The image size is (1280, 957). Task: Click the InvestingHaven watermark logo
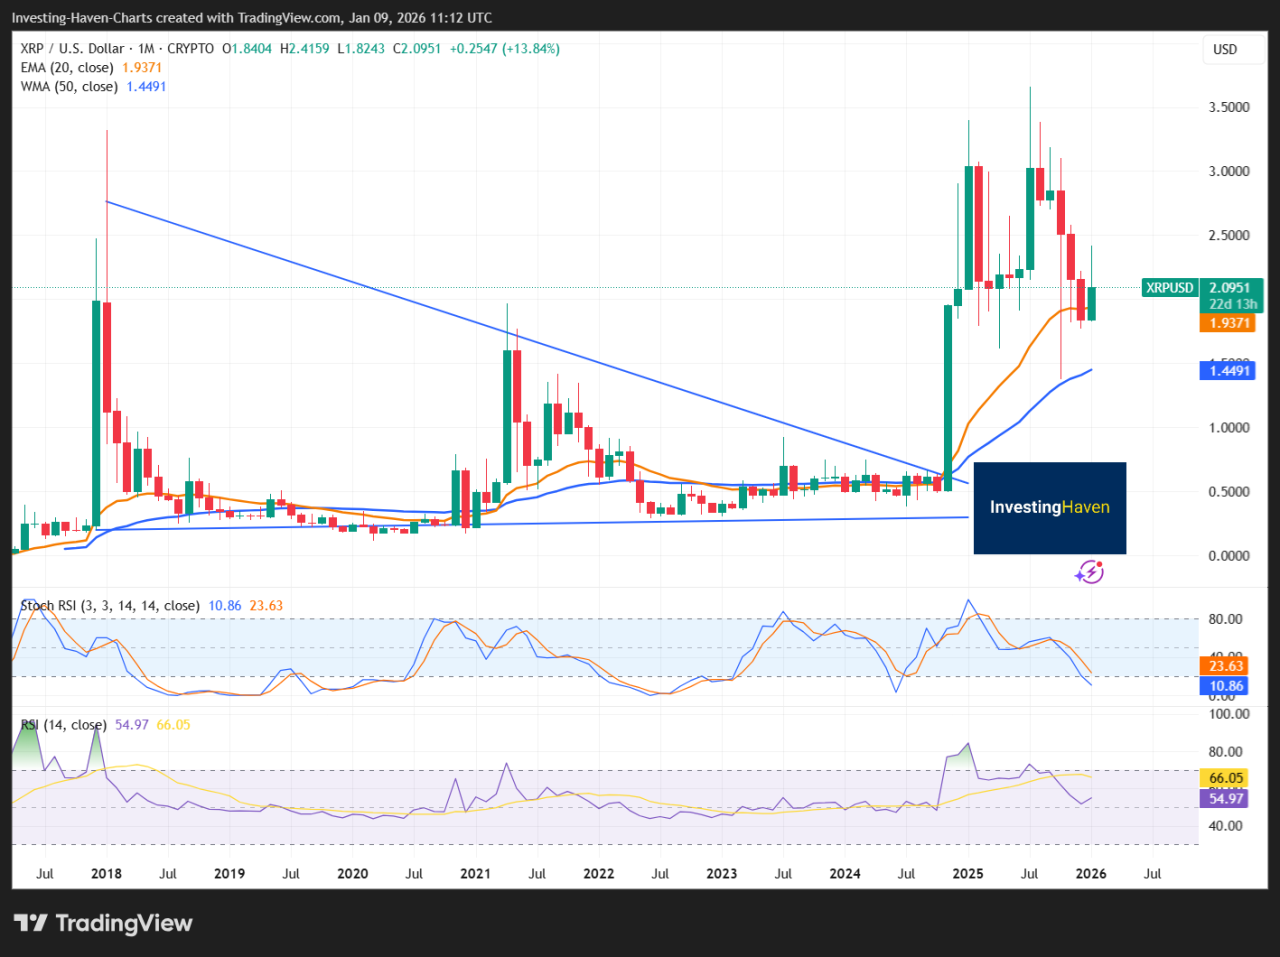pos(1049,507)
